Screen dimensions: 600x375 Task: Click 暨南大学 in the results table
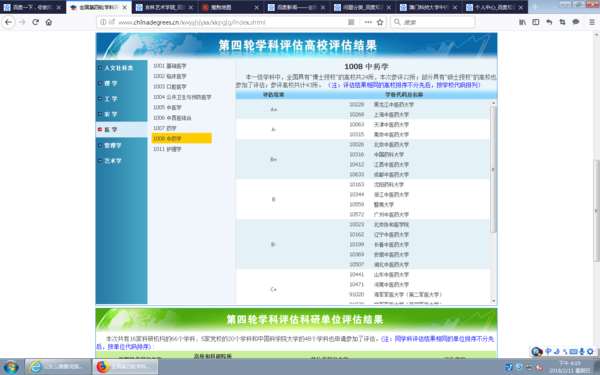384,204
